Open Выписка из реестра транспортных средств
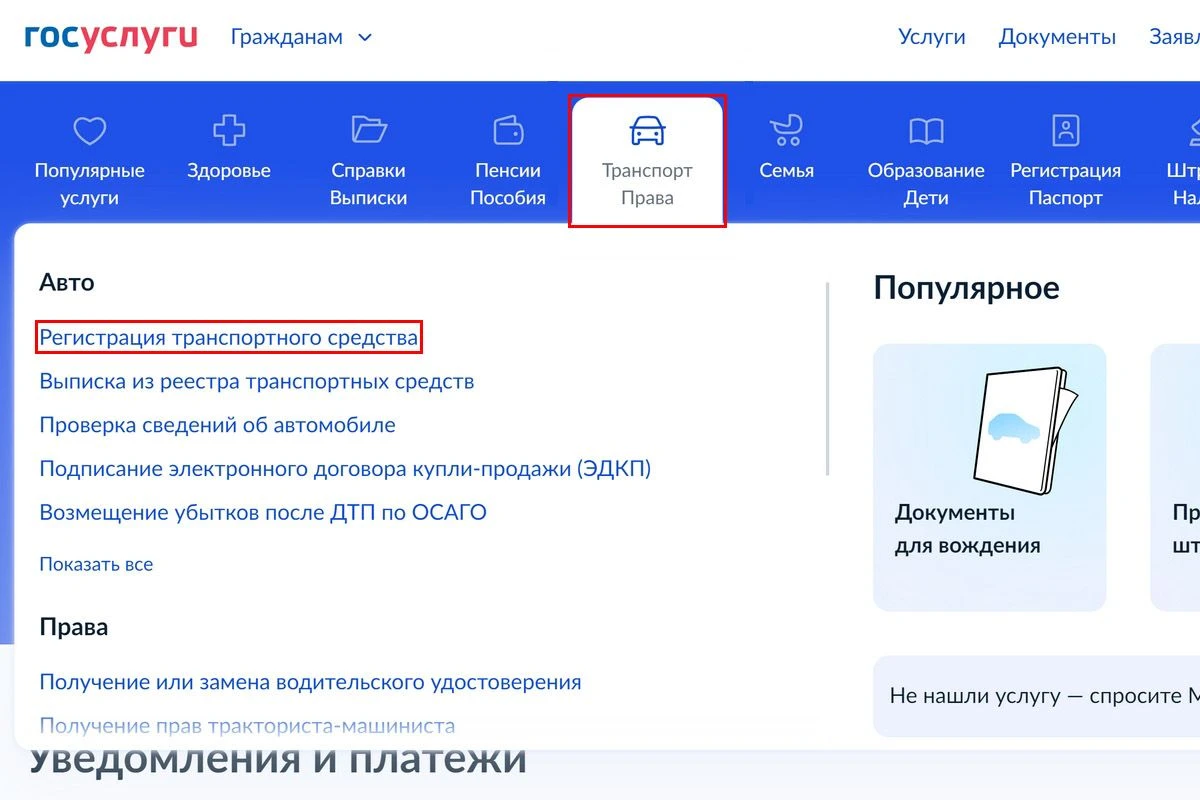The image size is (1200, 800). [257, 381]
